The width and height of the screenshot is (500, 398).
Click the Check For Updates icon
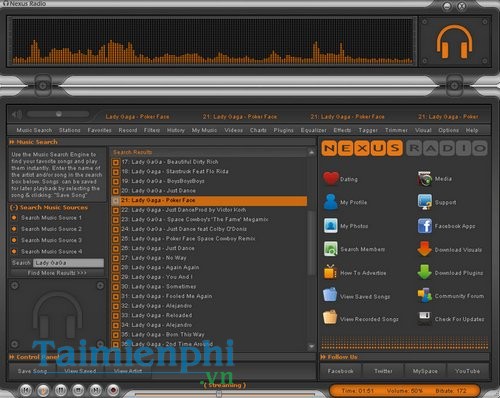(425, 319)
